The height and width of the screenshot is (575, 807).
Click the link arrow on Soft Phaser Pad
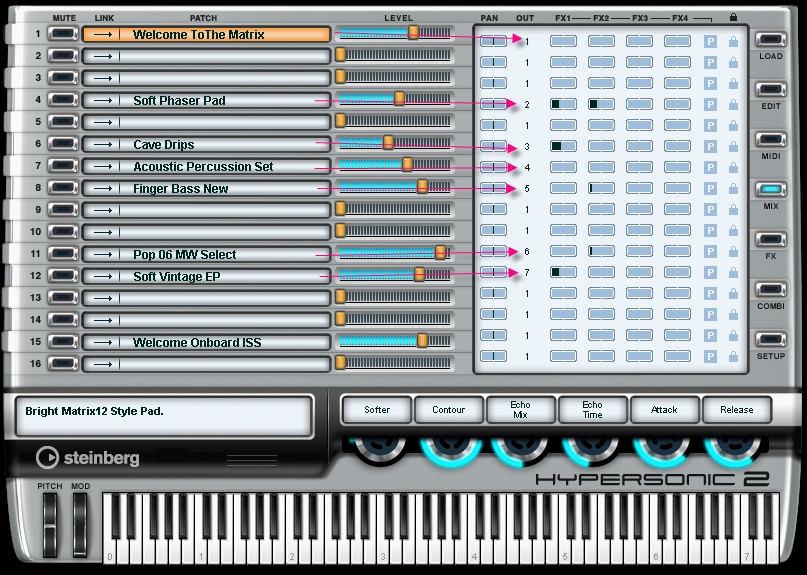coord(103,100)
